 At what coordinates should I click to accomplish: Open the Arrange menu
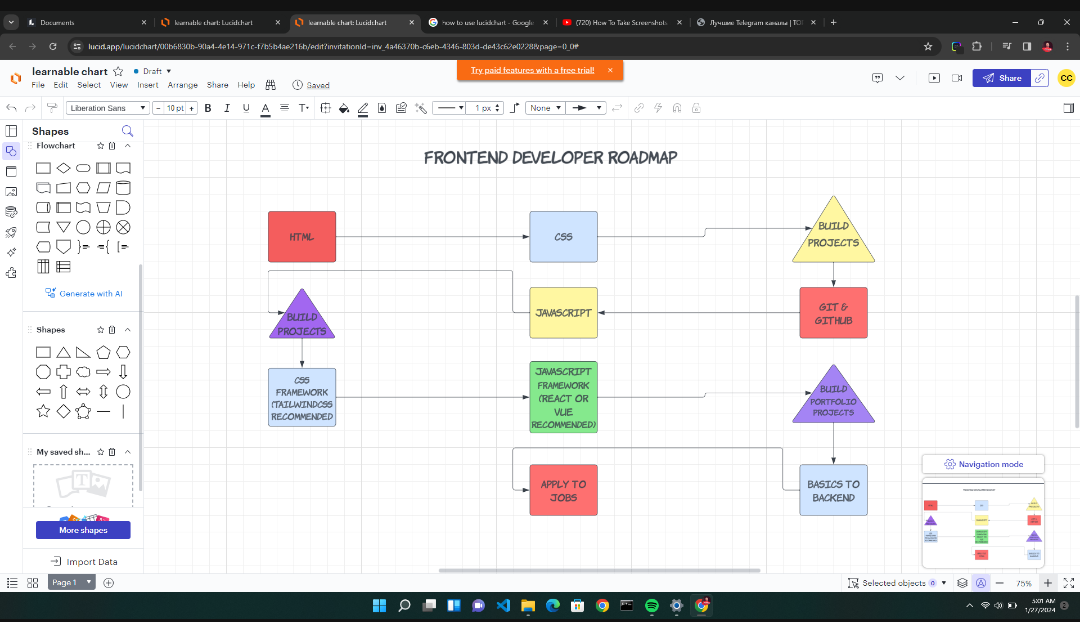(183, 85)
